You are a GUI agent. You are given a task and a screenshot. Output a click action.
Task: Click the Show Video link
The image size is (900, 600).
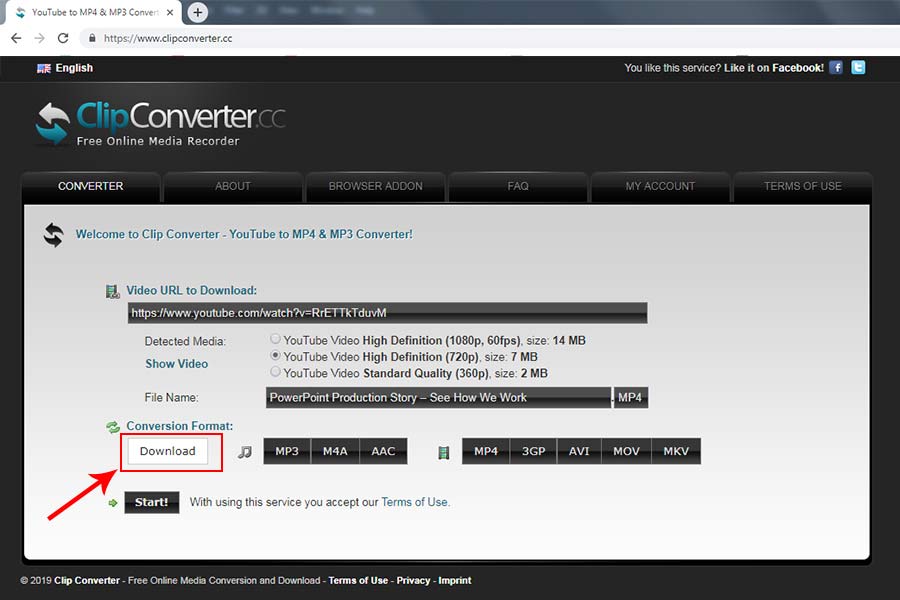click(177, 364)
